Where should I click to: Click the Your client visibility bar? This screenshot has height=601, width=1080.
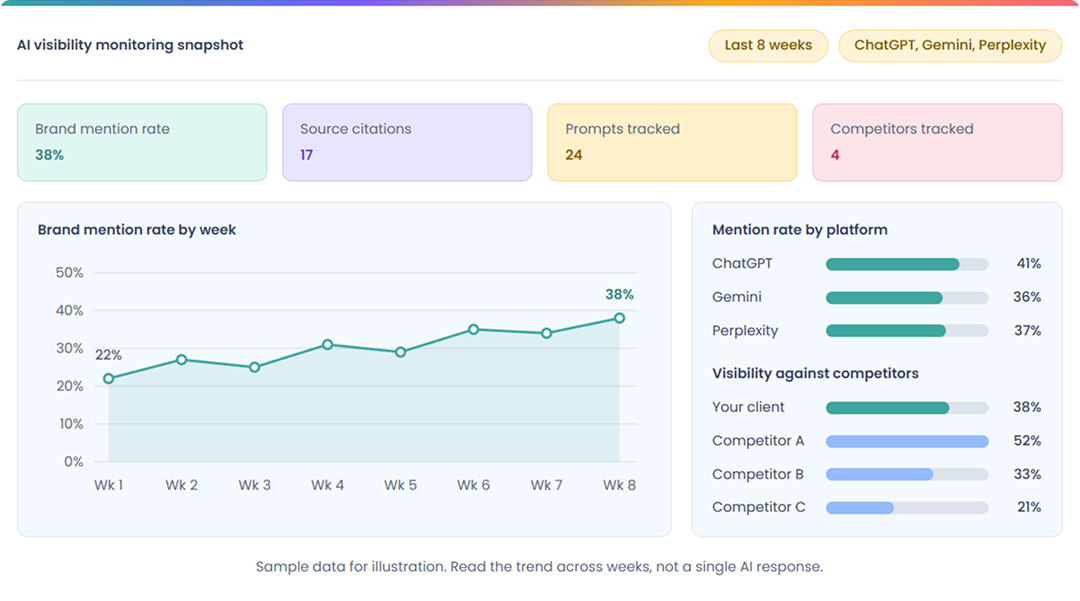tap(907, 408)
